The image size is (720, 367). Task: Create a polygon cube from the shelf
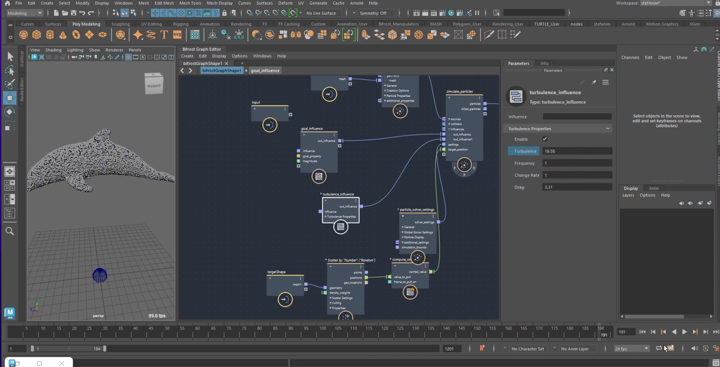37,34
